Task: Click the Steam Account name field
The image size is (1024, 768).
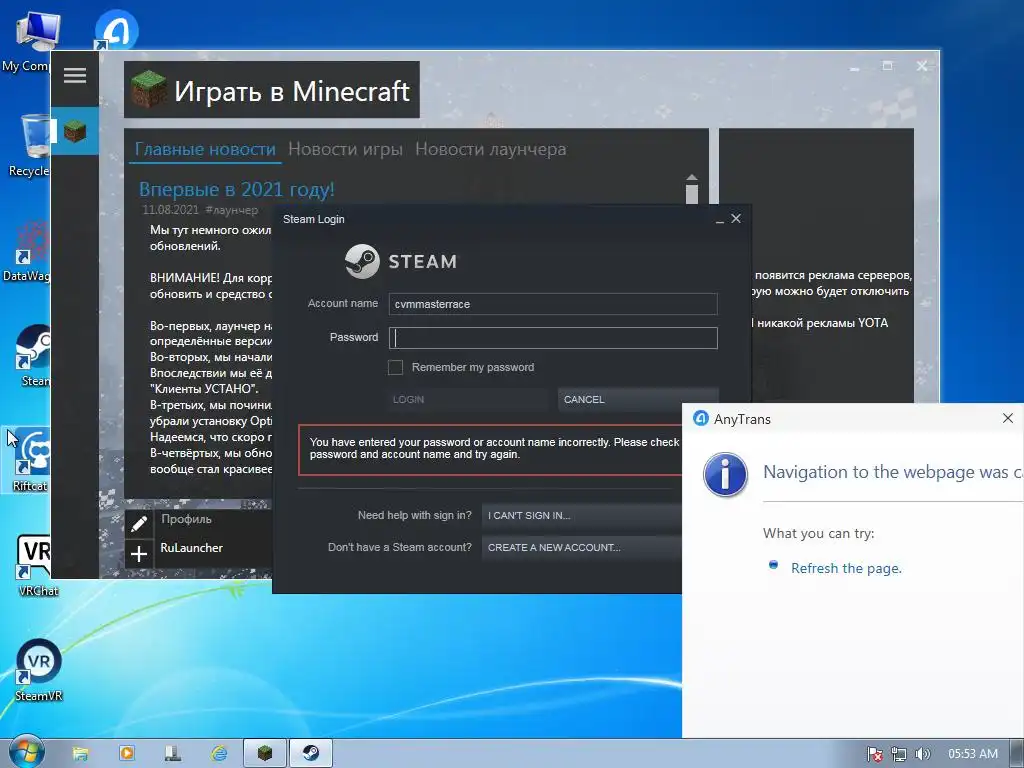Action: (553, 304)
